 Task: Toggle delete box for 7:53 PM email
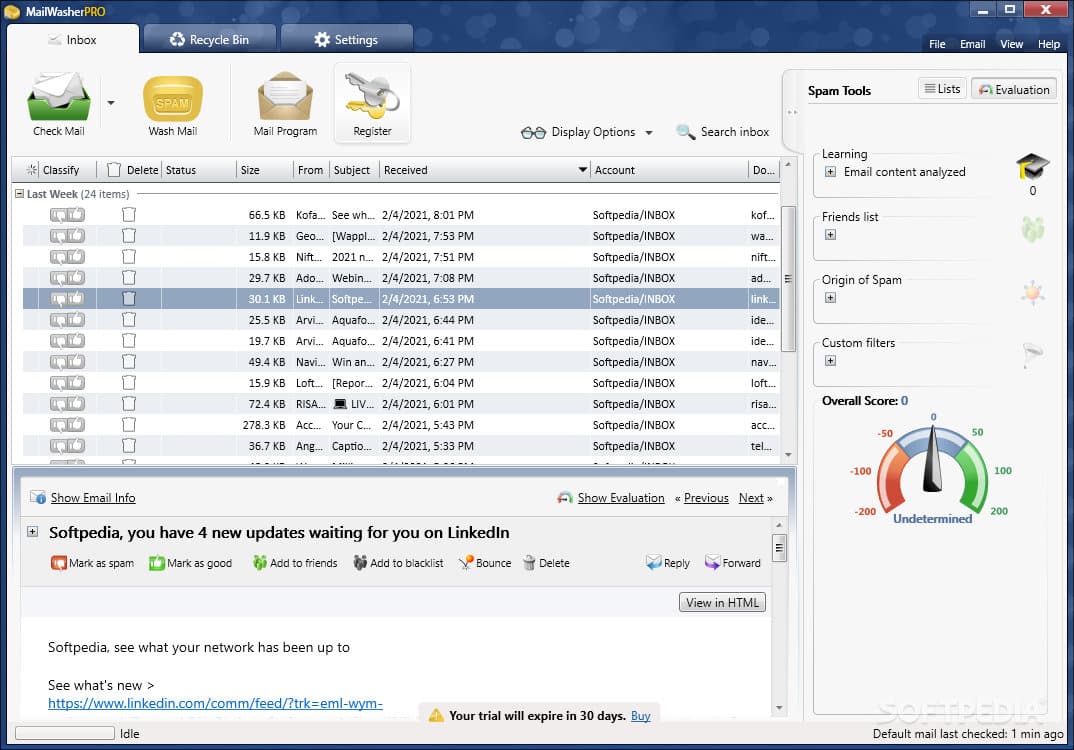point(129,236)
